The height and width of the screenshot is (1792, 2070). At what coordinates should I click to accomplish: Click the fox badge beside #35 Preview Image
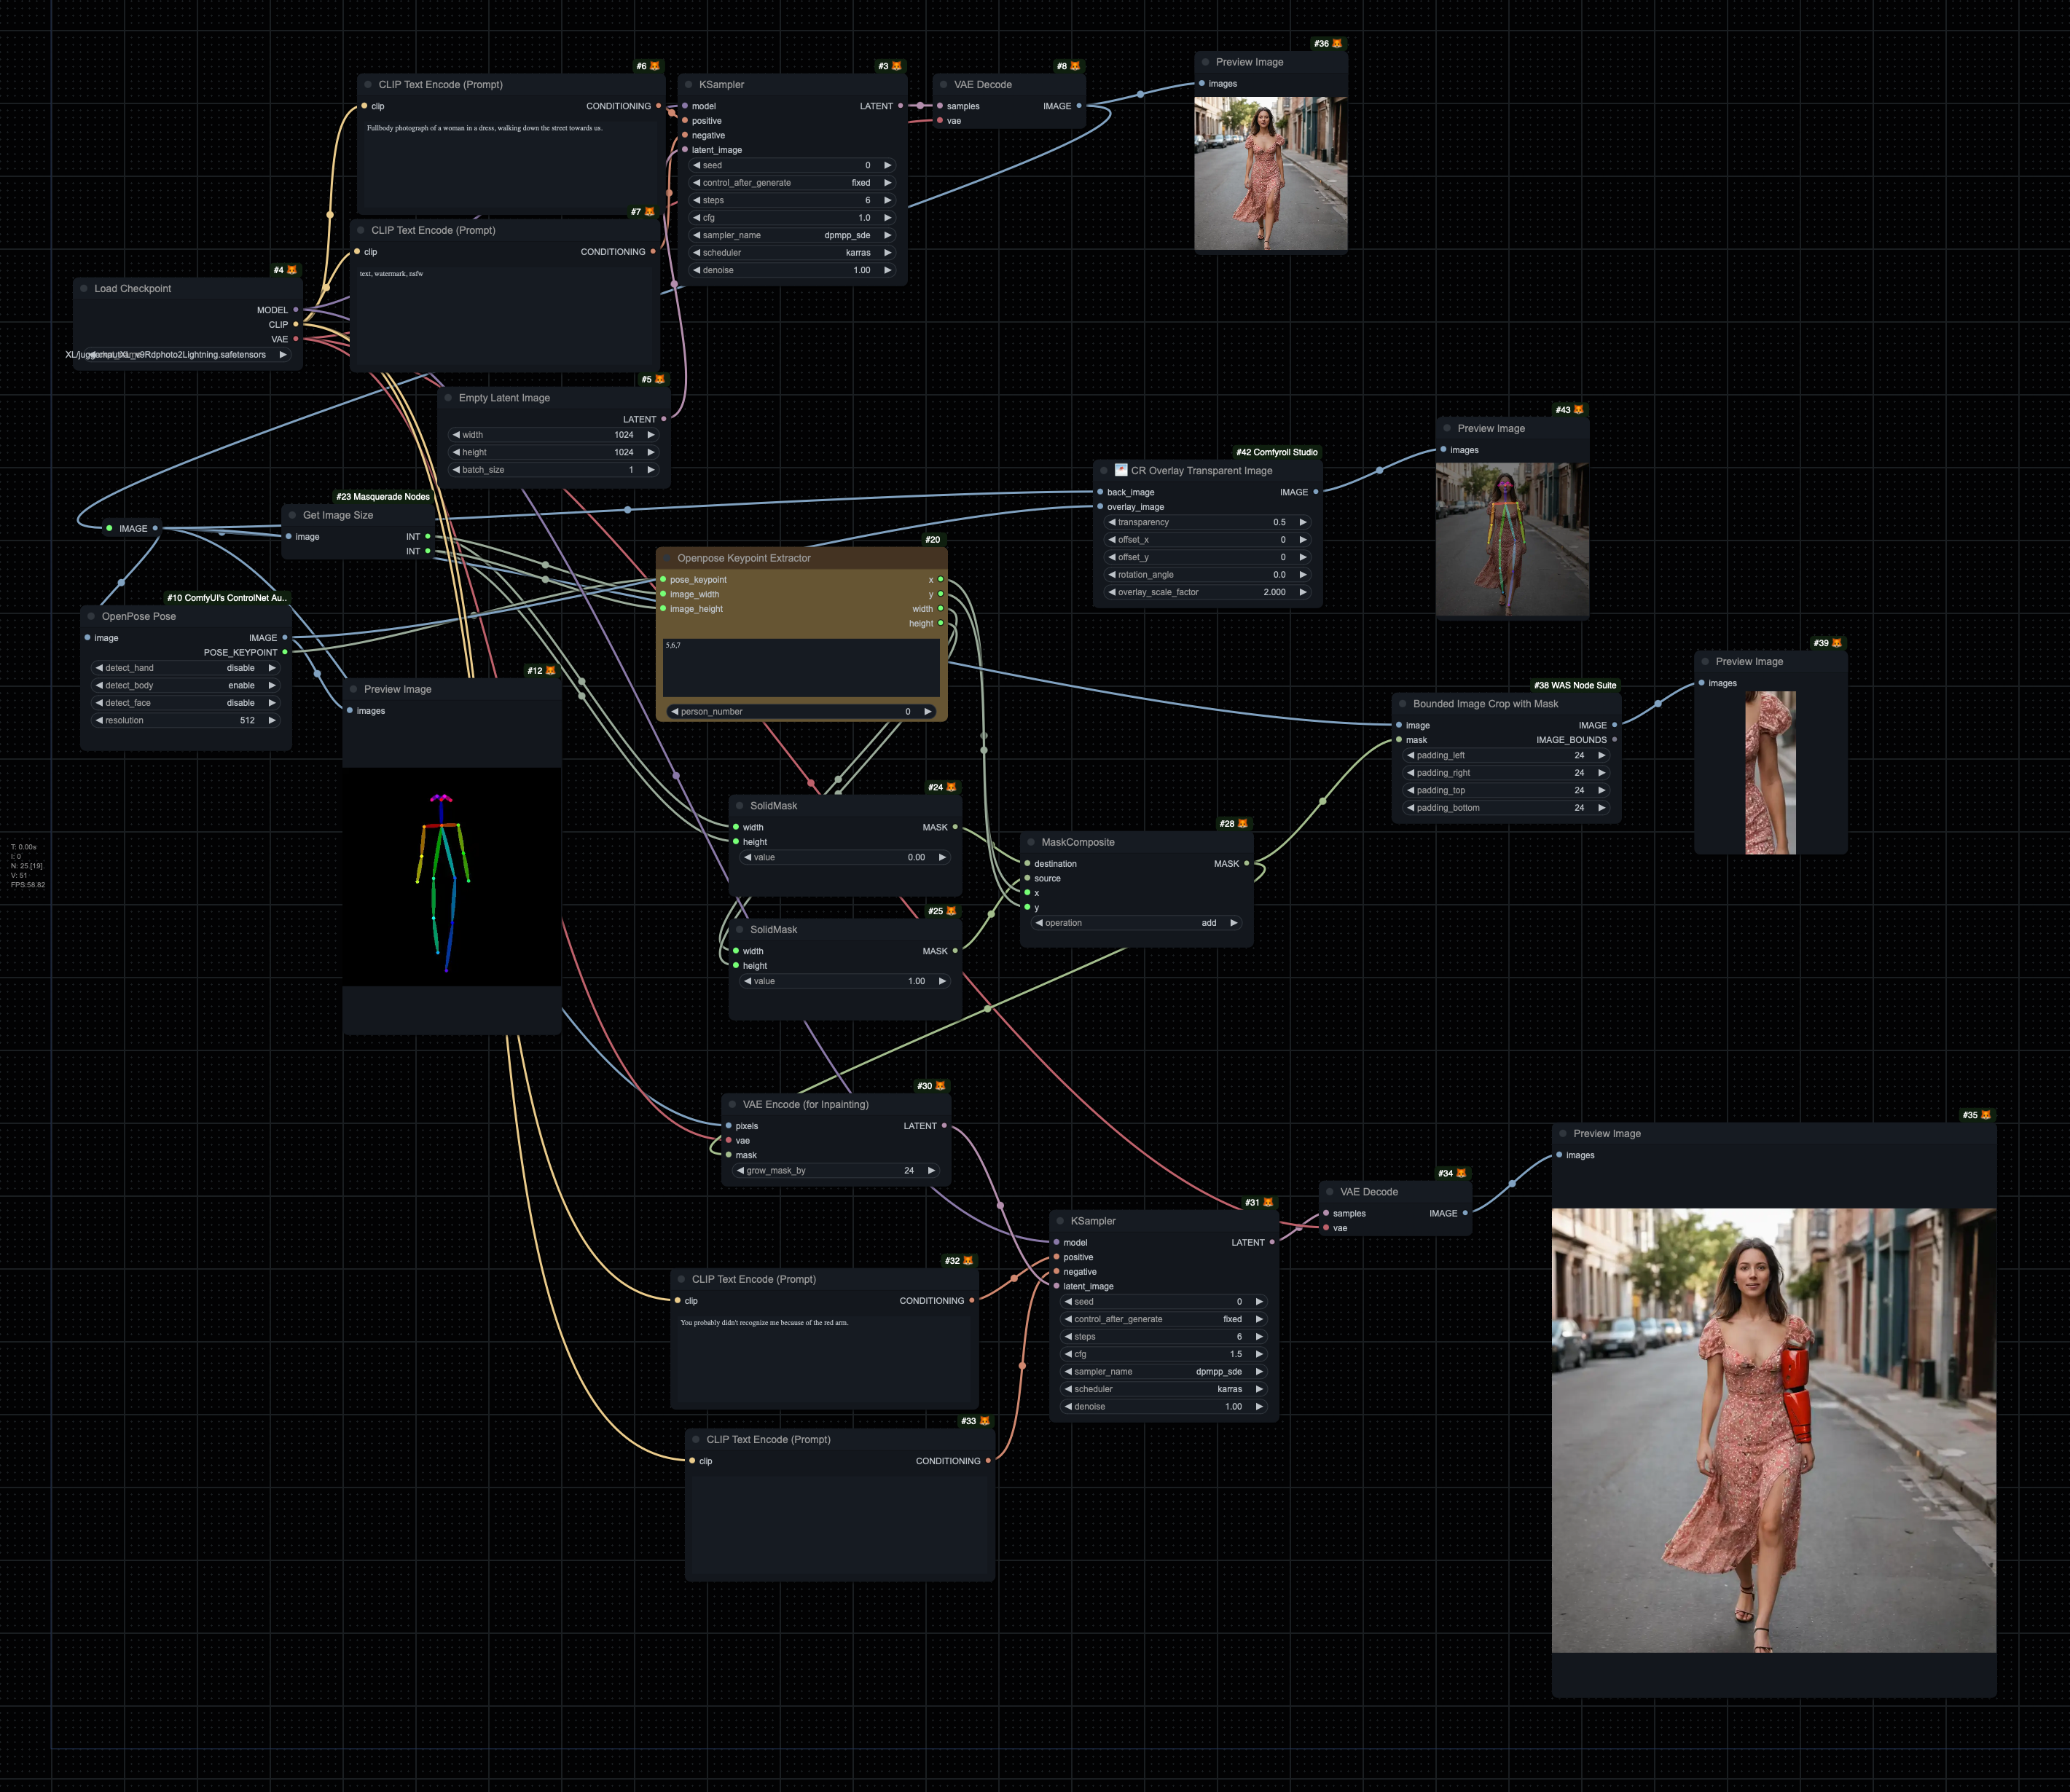(1986, 1115)
